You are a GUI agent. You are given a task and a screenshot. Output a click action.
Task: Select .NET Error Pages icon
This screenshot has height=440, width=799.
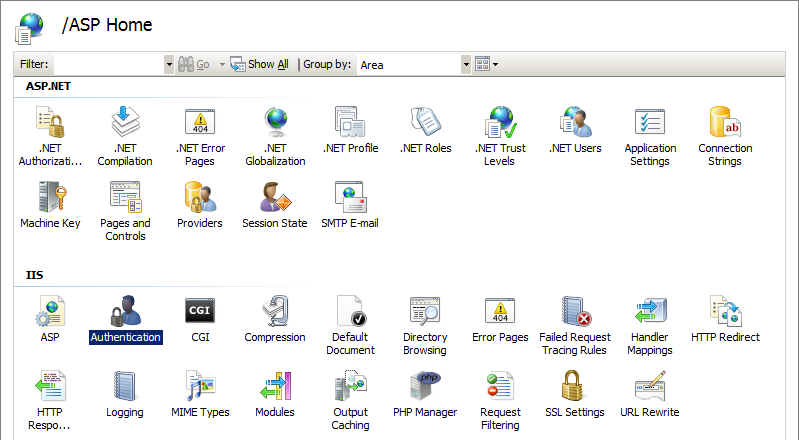(x=200, y=136)
